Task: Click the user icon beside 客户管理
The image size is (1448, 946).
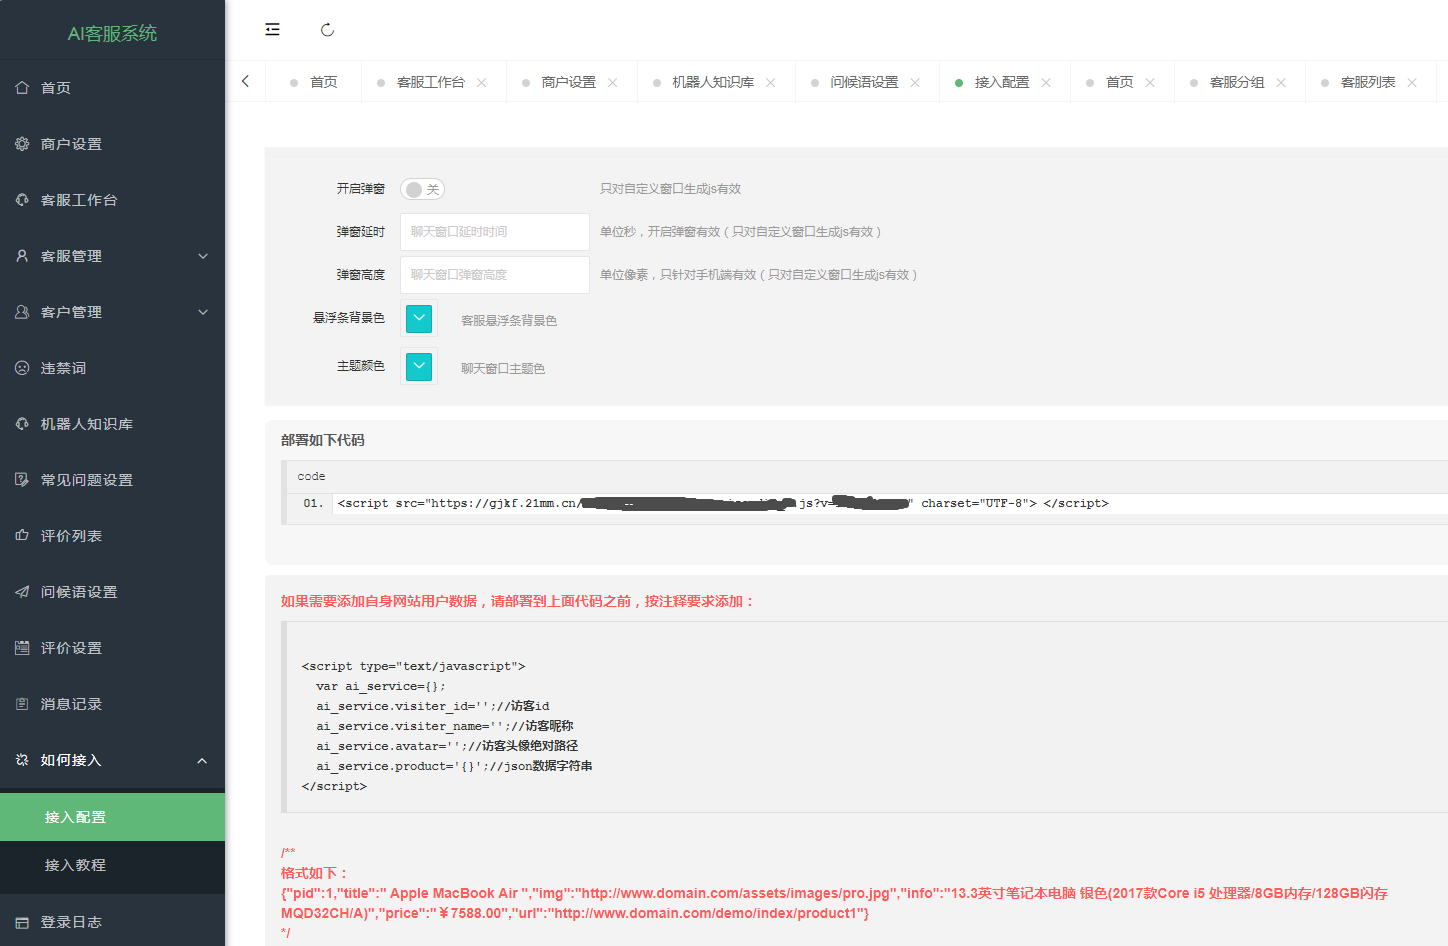Action: tap(22, 312)
